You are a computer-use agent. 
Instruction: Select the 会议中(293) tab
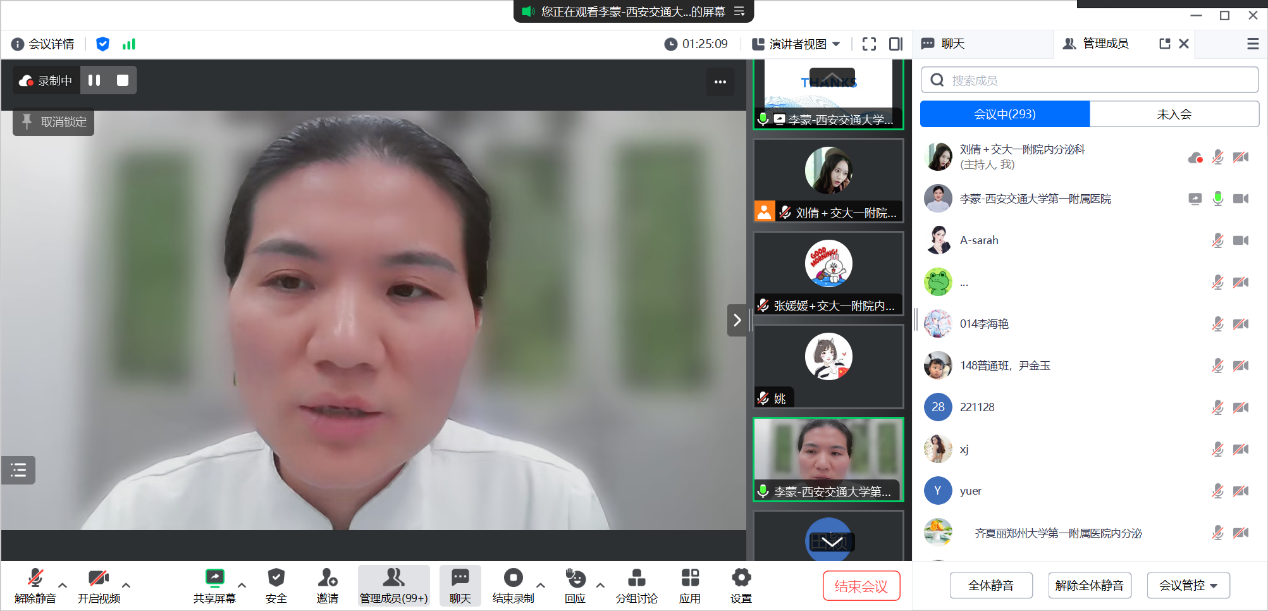(x=1005, y=114)
